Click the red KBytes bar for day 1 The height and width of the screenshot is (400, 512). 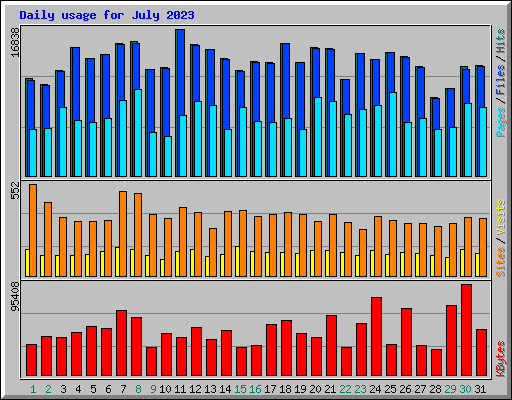(31, 360)
